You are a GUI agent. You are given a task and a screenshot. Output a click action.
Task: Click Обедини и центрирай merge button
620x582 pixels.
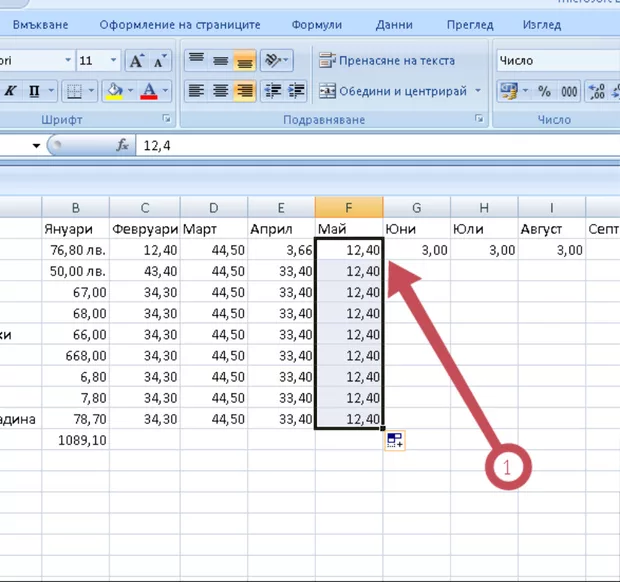(x=393, y=91)
